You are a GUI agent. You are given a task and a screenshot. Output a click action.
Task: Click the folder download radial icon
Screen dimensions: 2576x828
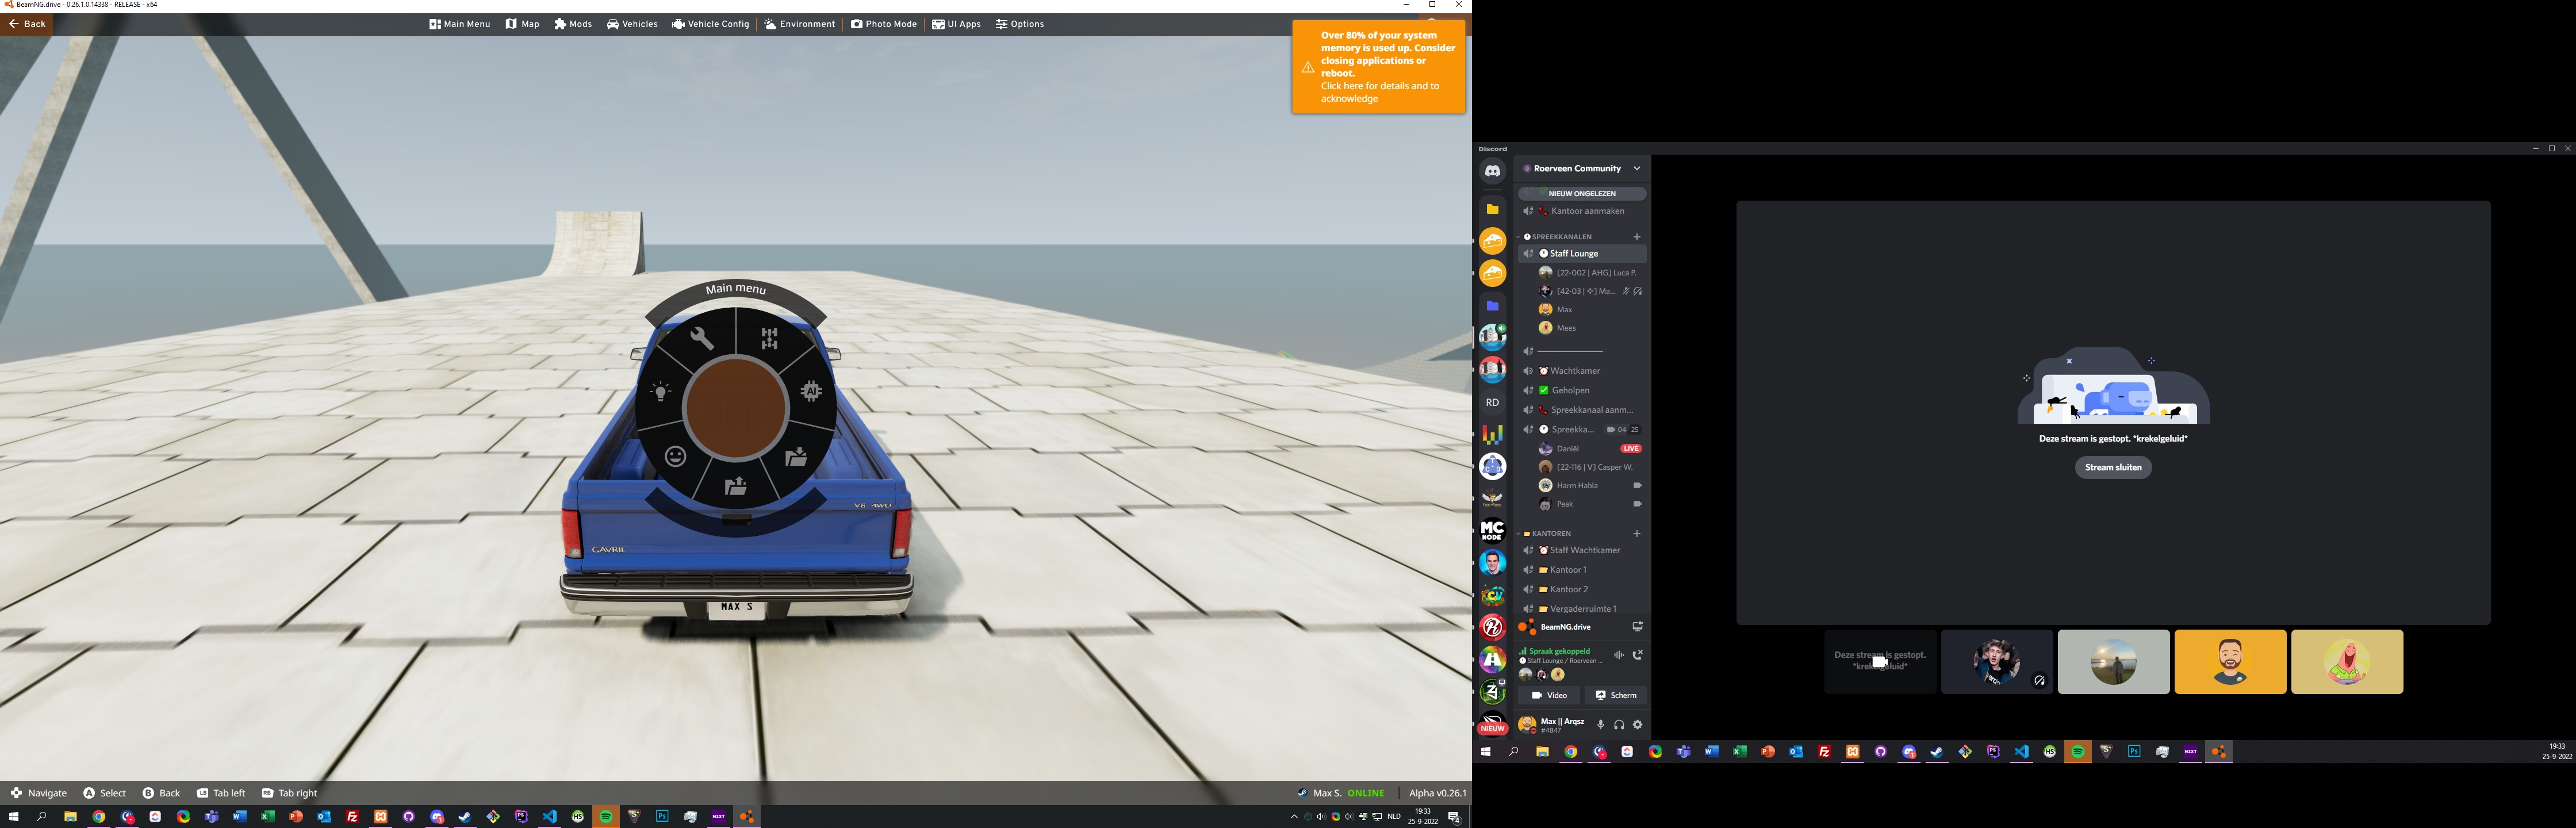[797, 457]
